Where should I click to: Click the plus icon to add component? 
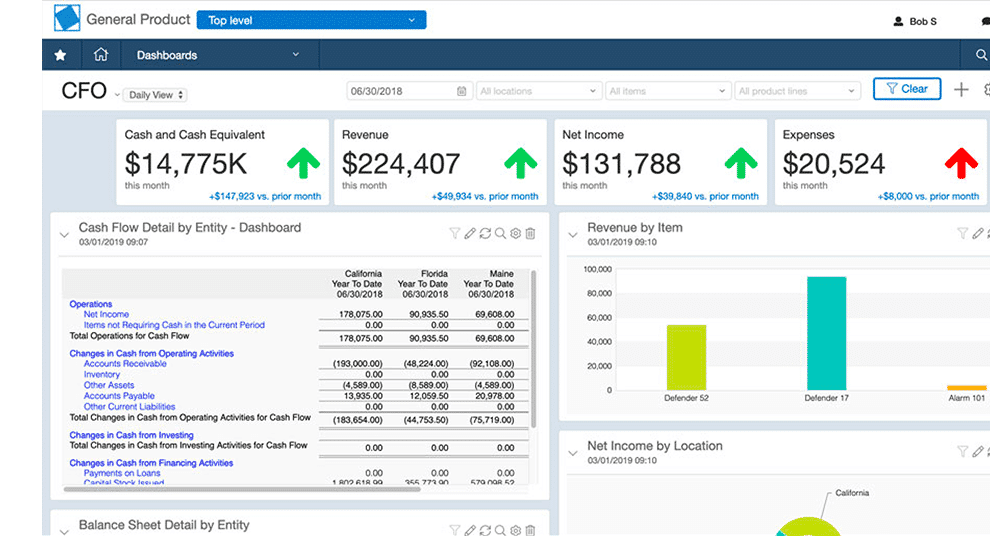pos(961,90)
